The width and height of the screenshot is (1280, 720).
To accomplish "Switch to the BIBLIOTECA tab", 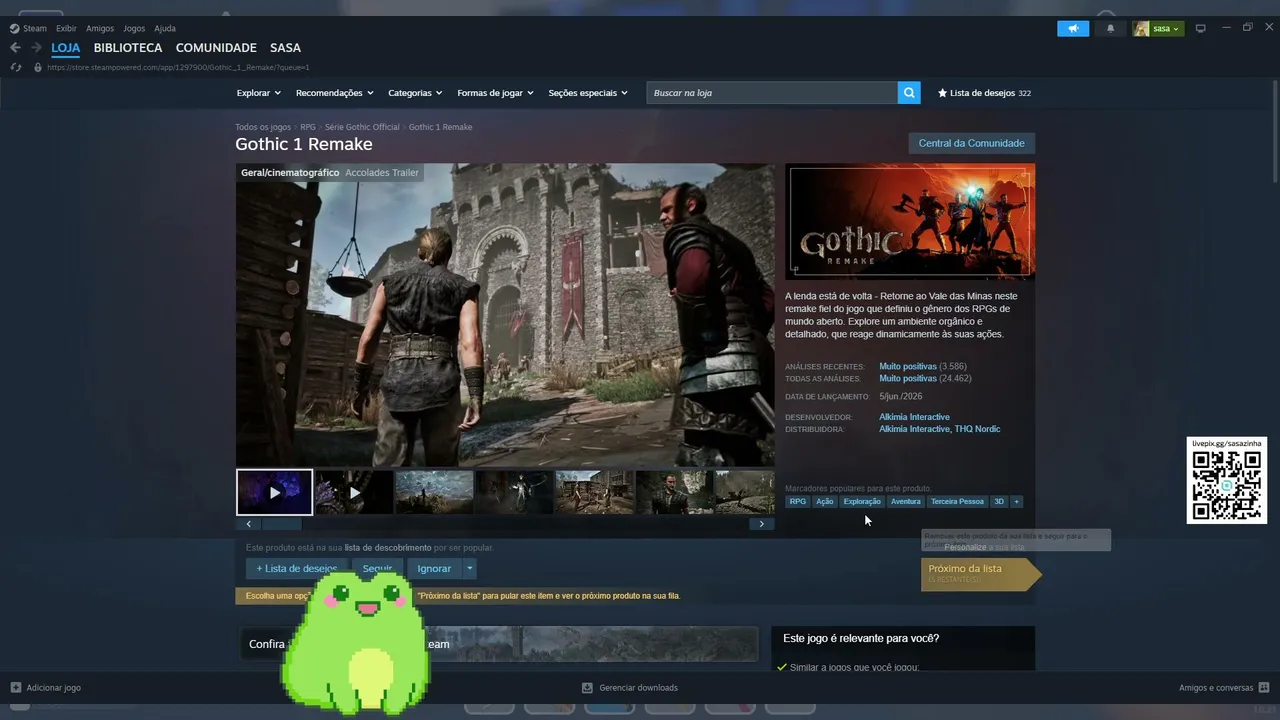I will [128, 47].
